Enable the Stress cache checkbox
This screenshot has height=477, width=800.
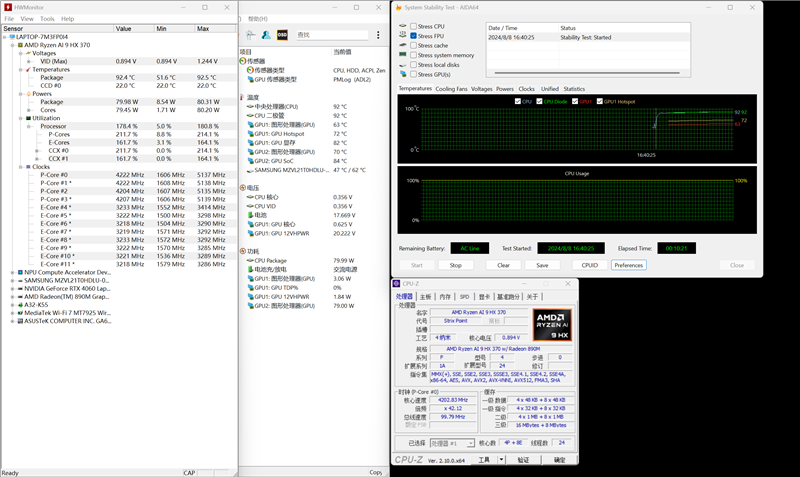click(414, 45)
